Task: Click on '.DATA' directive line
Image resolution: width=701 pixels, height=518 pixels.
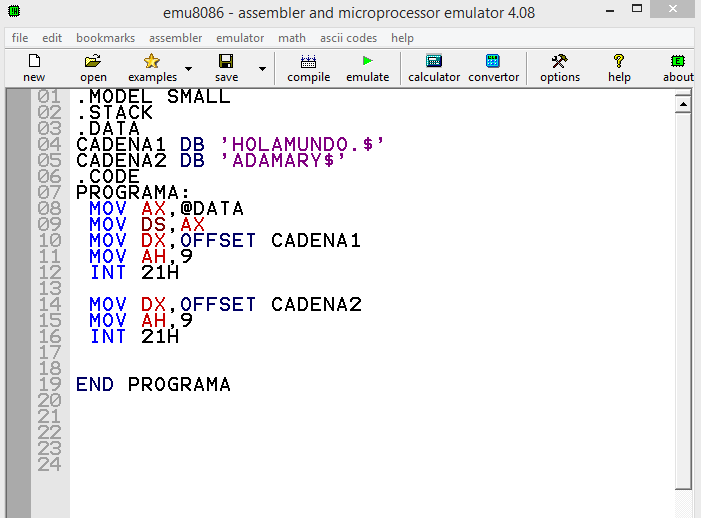Action: click(x=108, y=128)
